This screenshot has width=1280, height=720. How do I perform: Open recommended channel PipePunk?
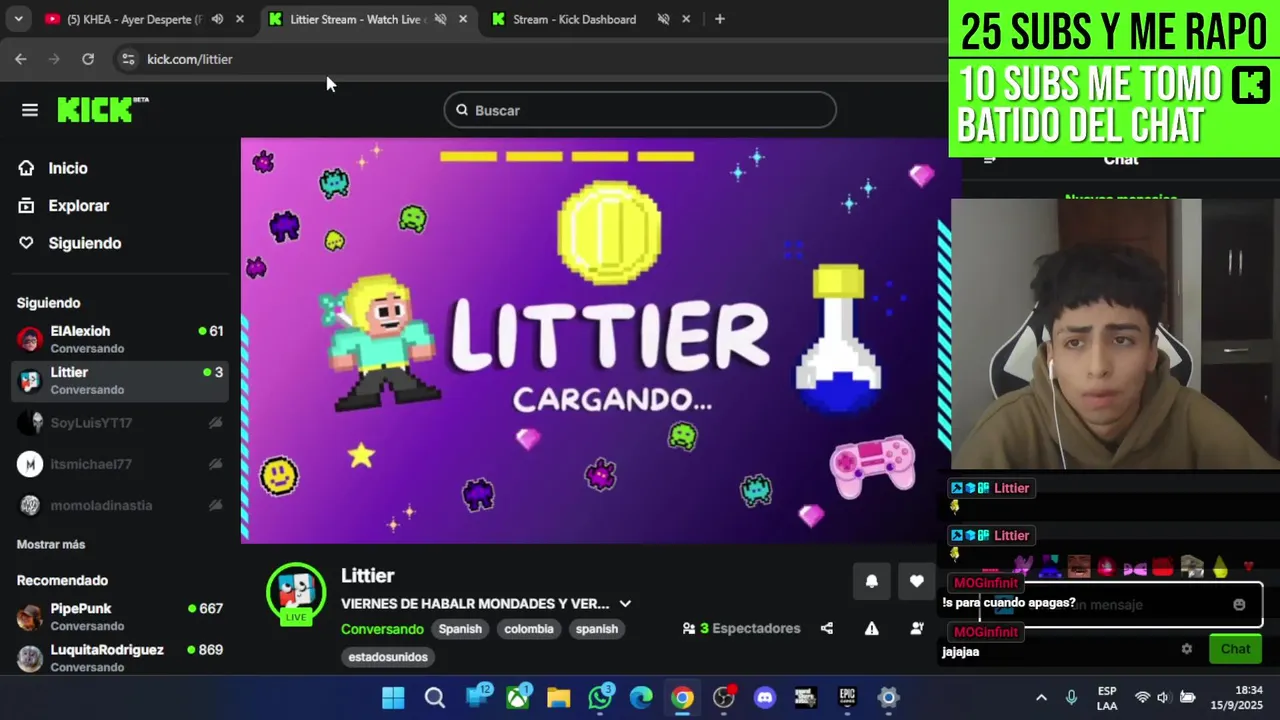[120, 616]
